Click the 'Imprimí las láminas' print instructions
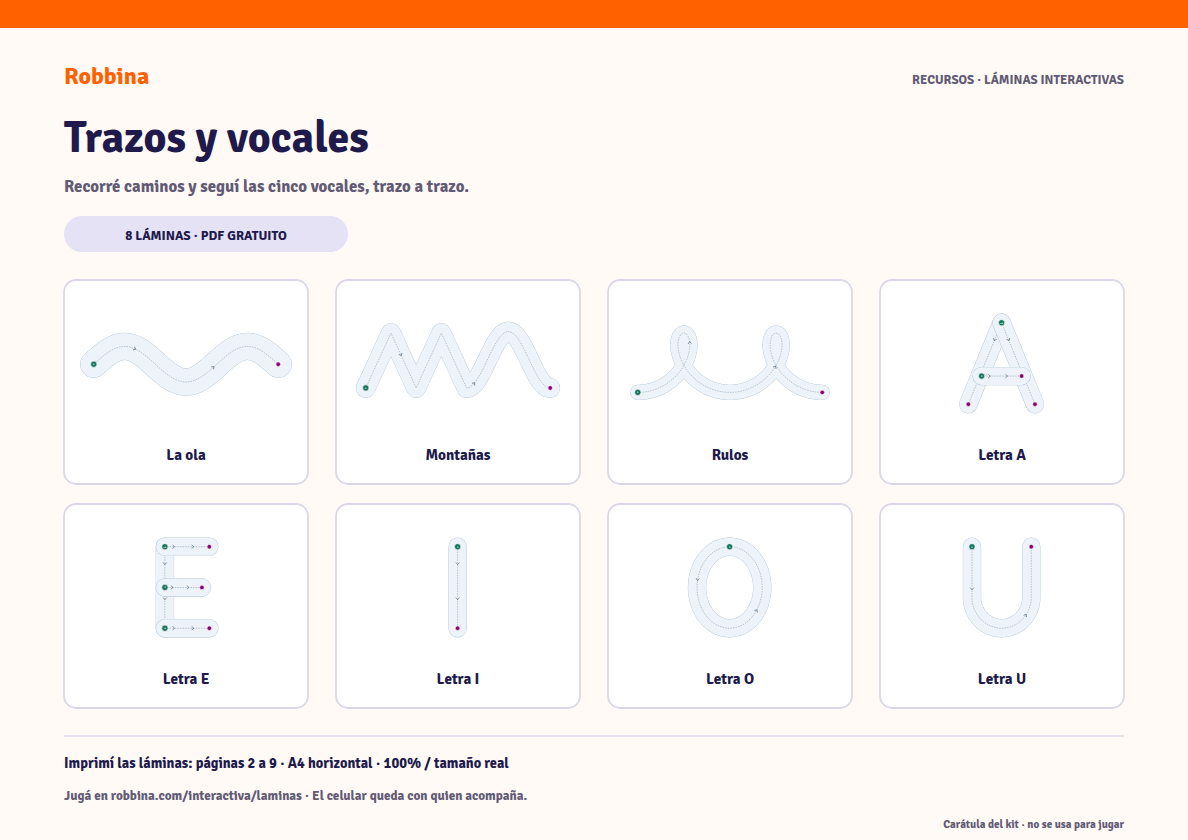 point(286,763)
